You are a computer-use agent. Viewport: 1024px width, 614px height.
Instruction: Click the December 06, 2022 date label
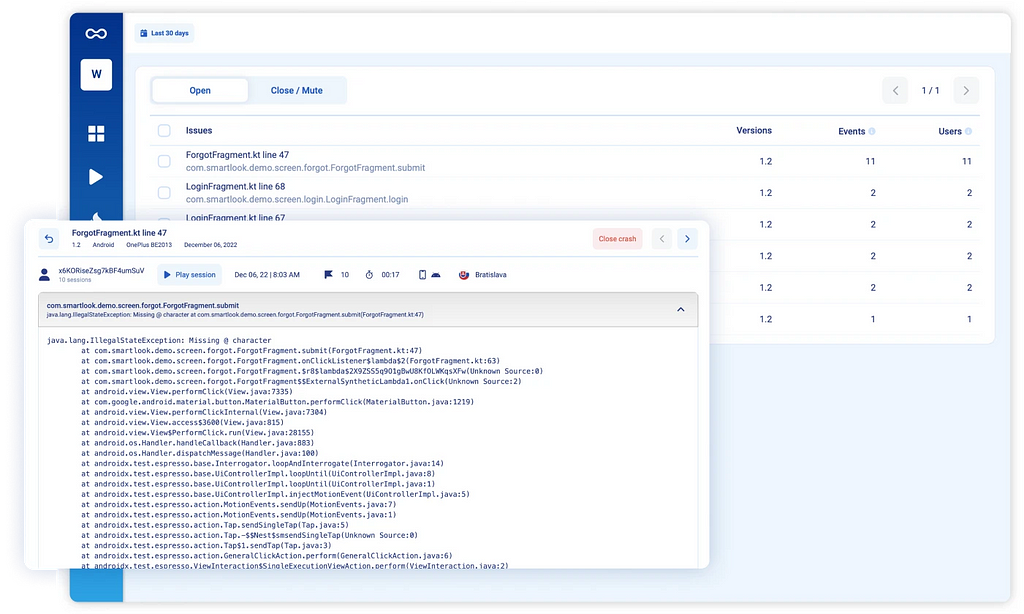210,245
